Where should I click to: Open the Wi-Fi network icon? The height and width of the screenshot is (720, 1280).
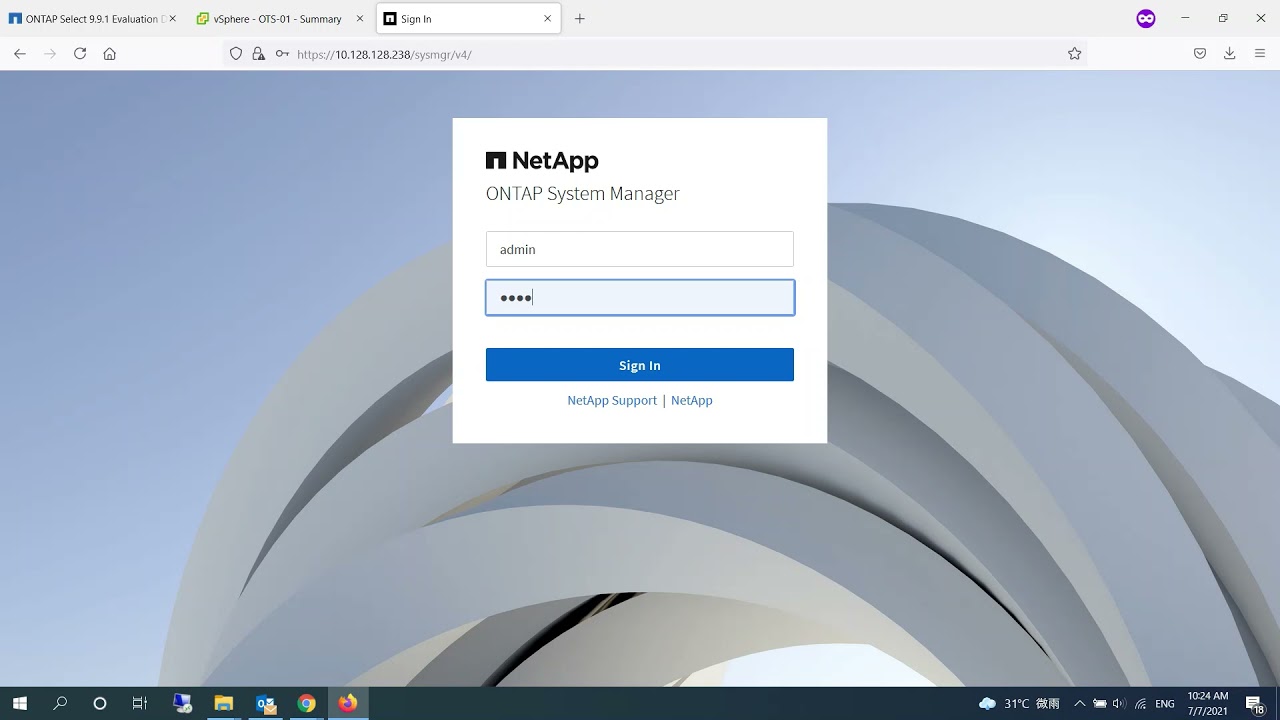(x=1140, y=704)
